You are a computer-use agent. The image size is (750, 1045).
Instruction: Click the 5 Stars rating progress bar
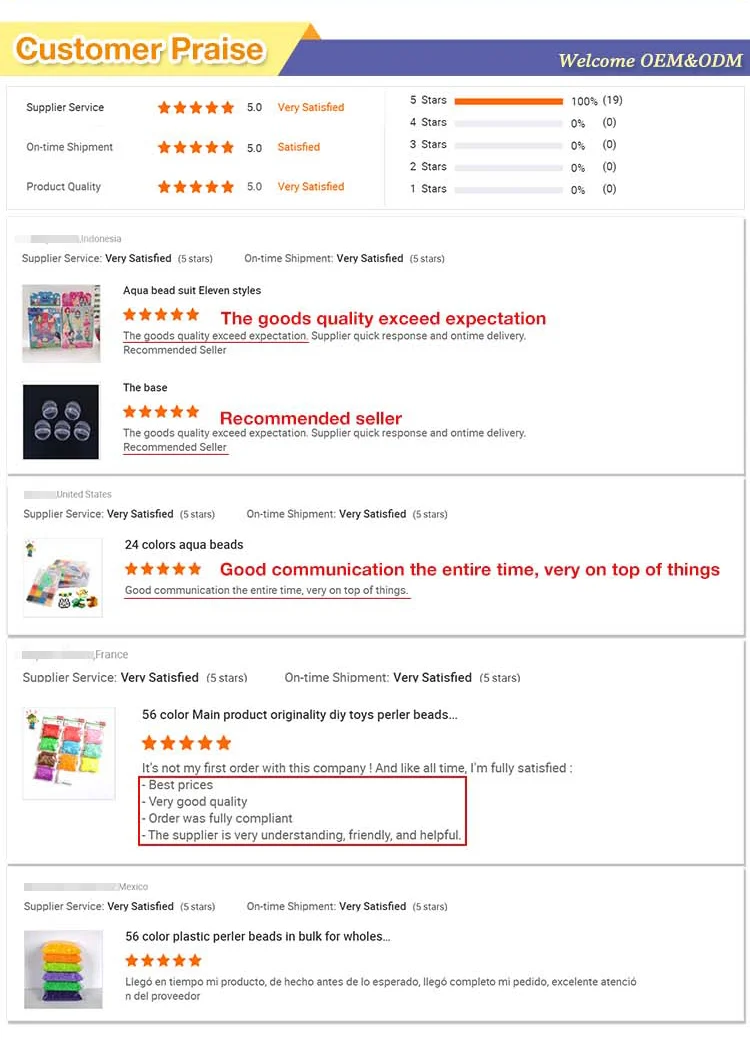click(508, 101)
